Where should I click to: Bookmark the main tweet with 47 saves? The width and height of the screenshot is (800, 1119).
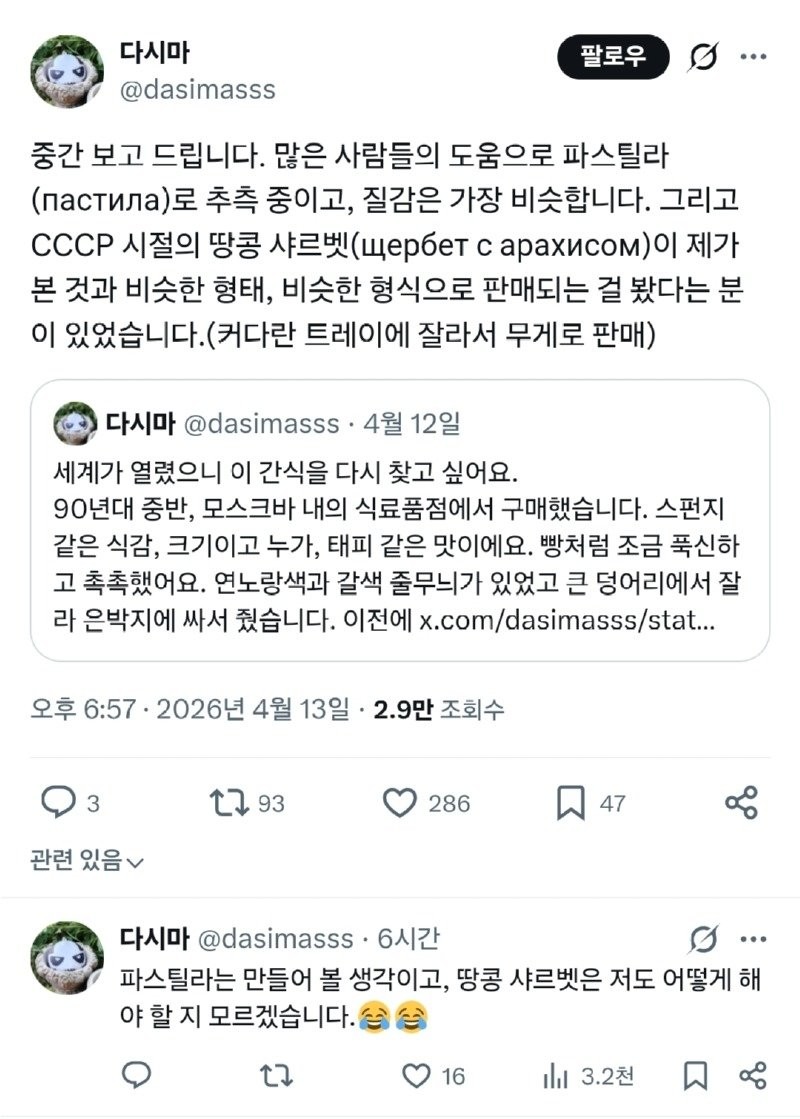571,801
